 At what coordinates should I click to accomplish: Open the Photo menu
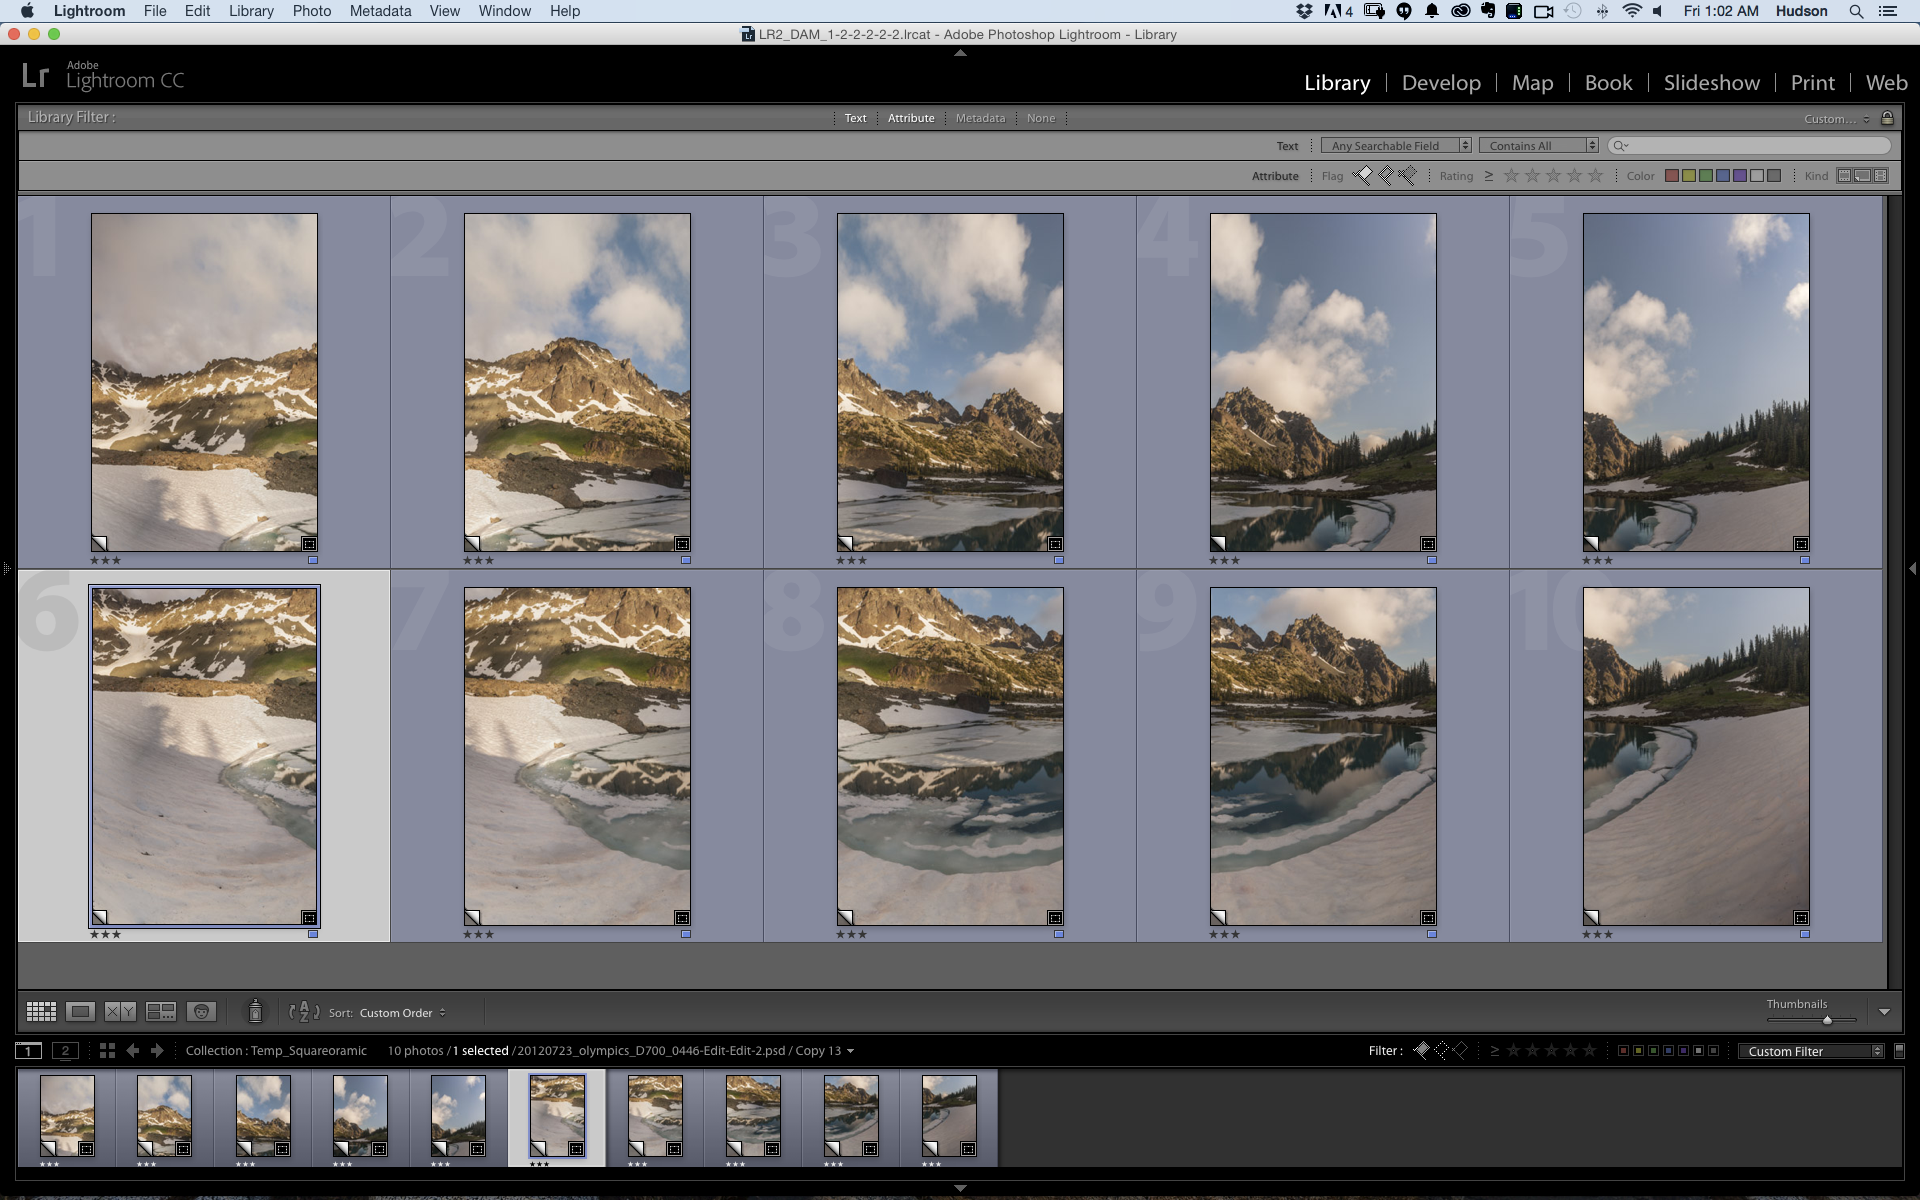tap(312, 11)
